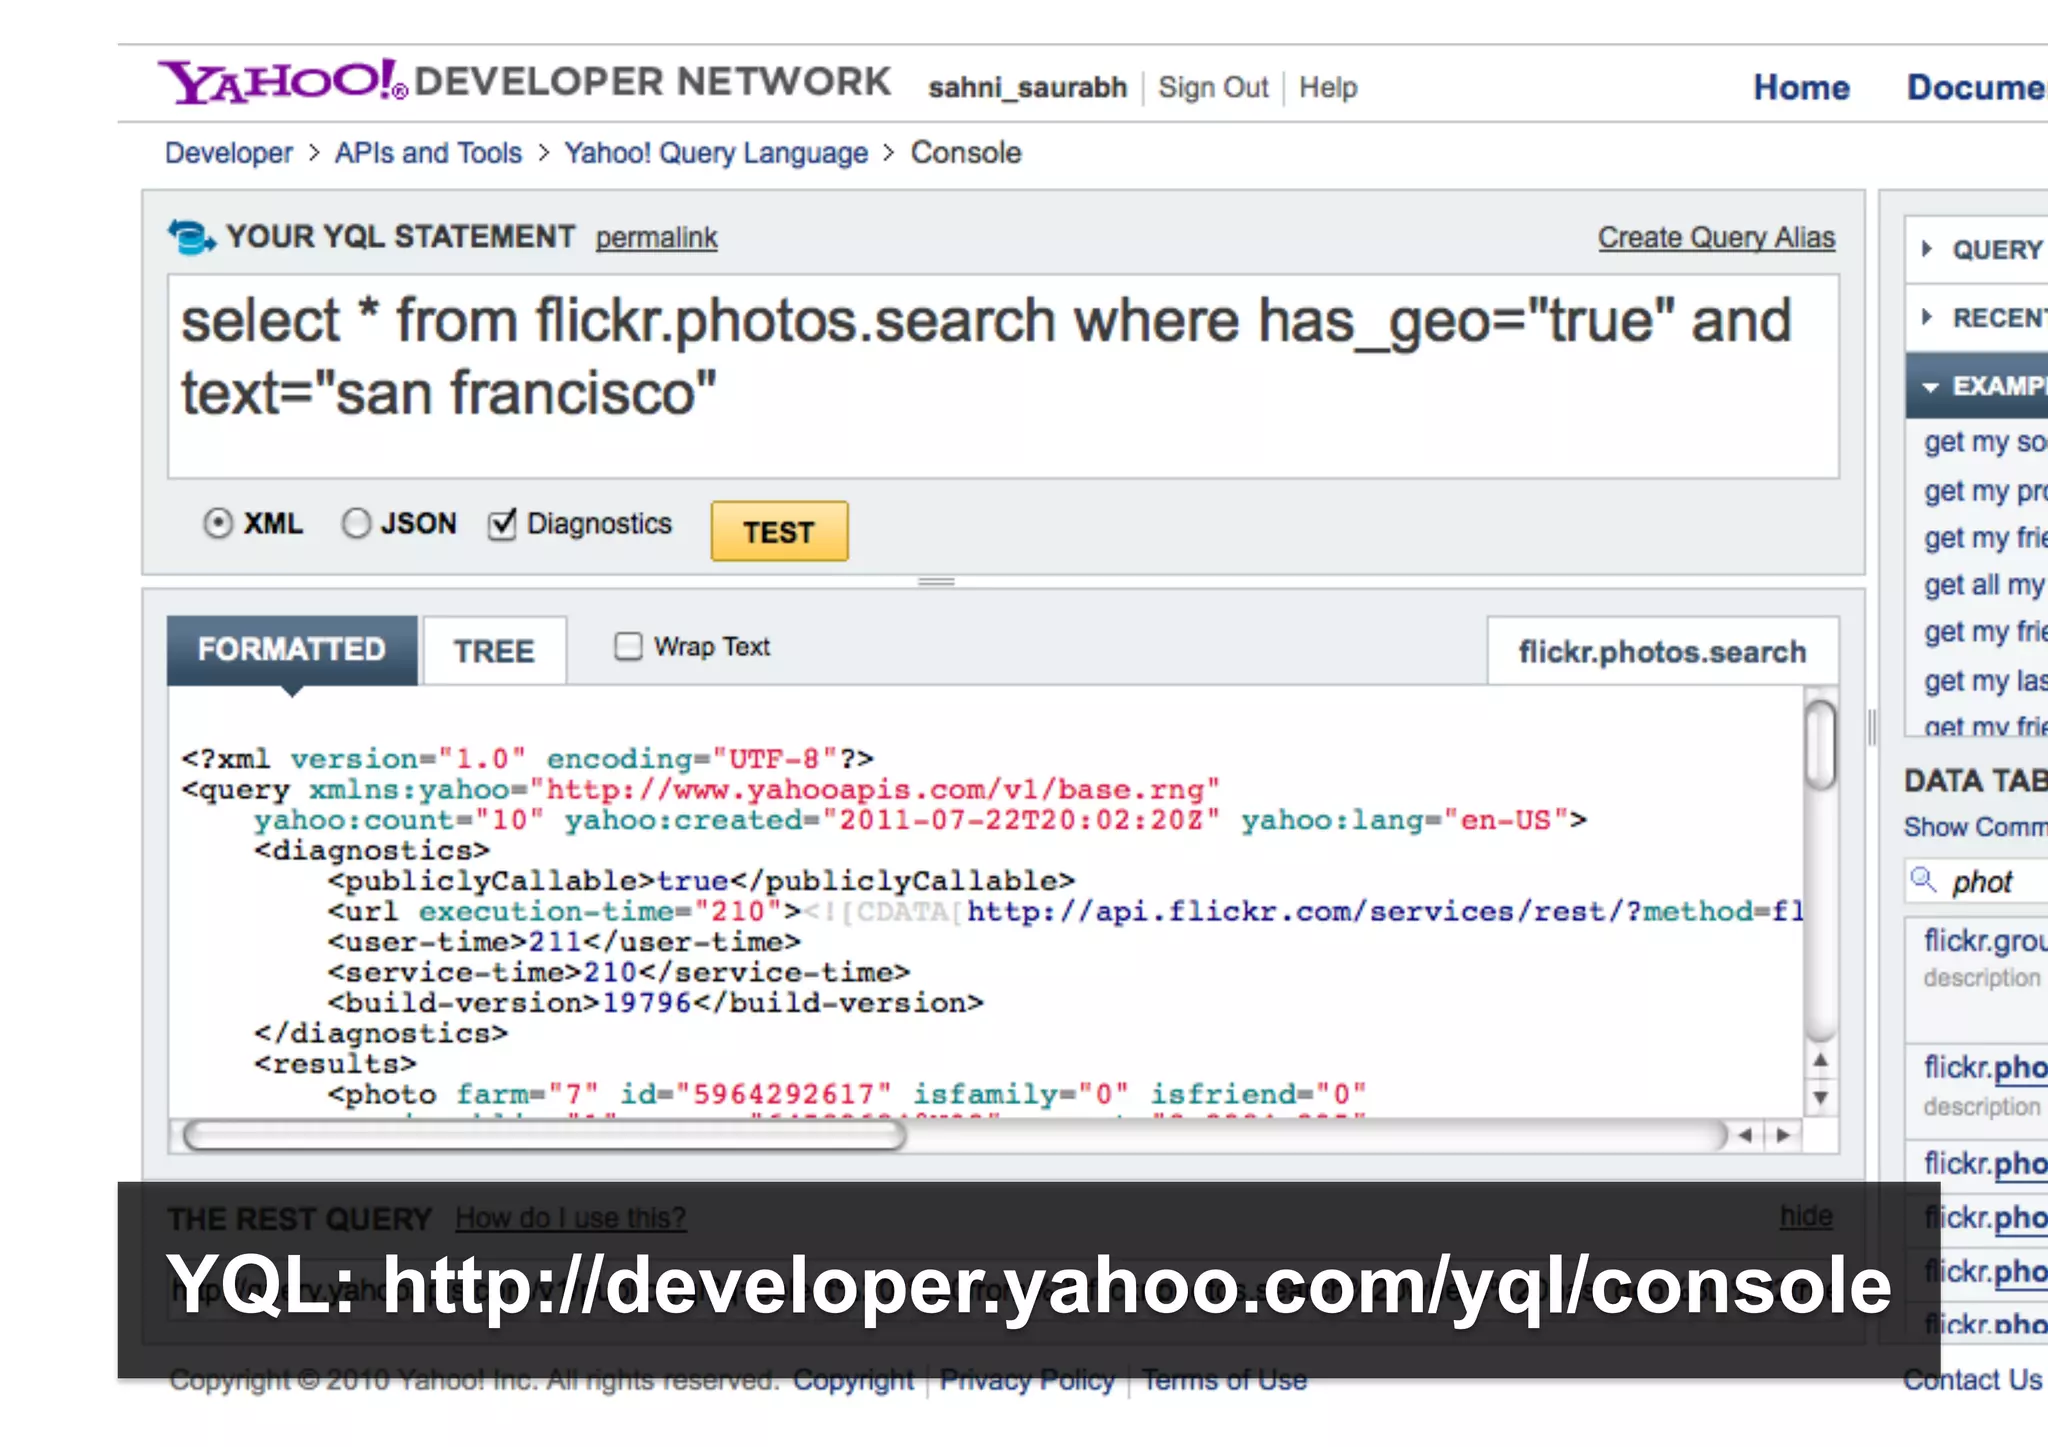Screen dimensions: 2048x1447
Task: Uncheck the Diagnostics checkbox
Action: click(502, 523)
